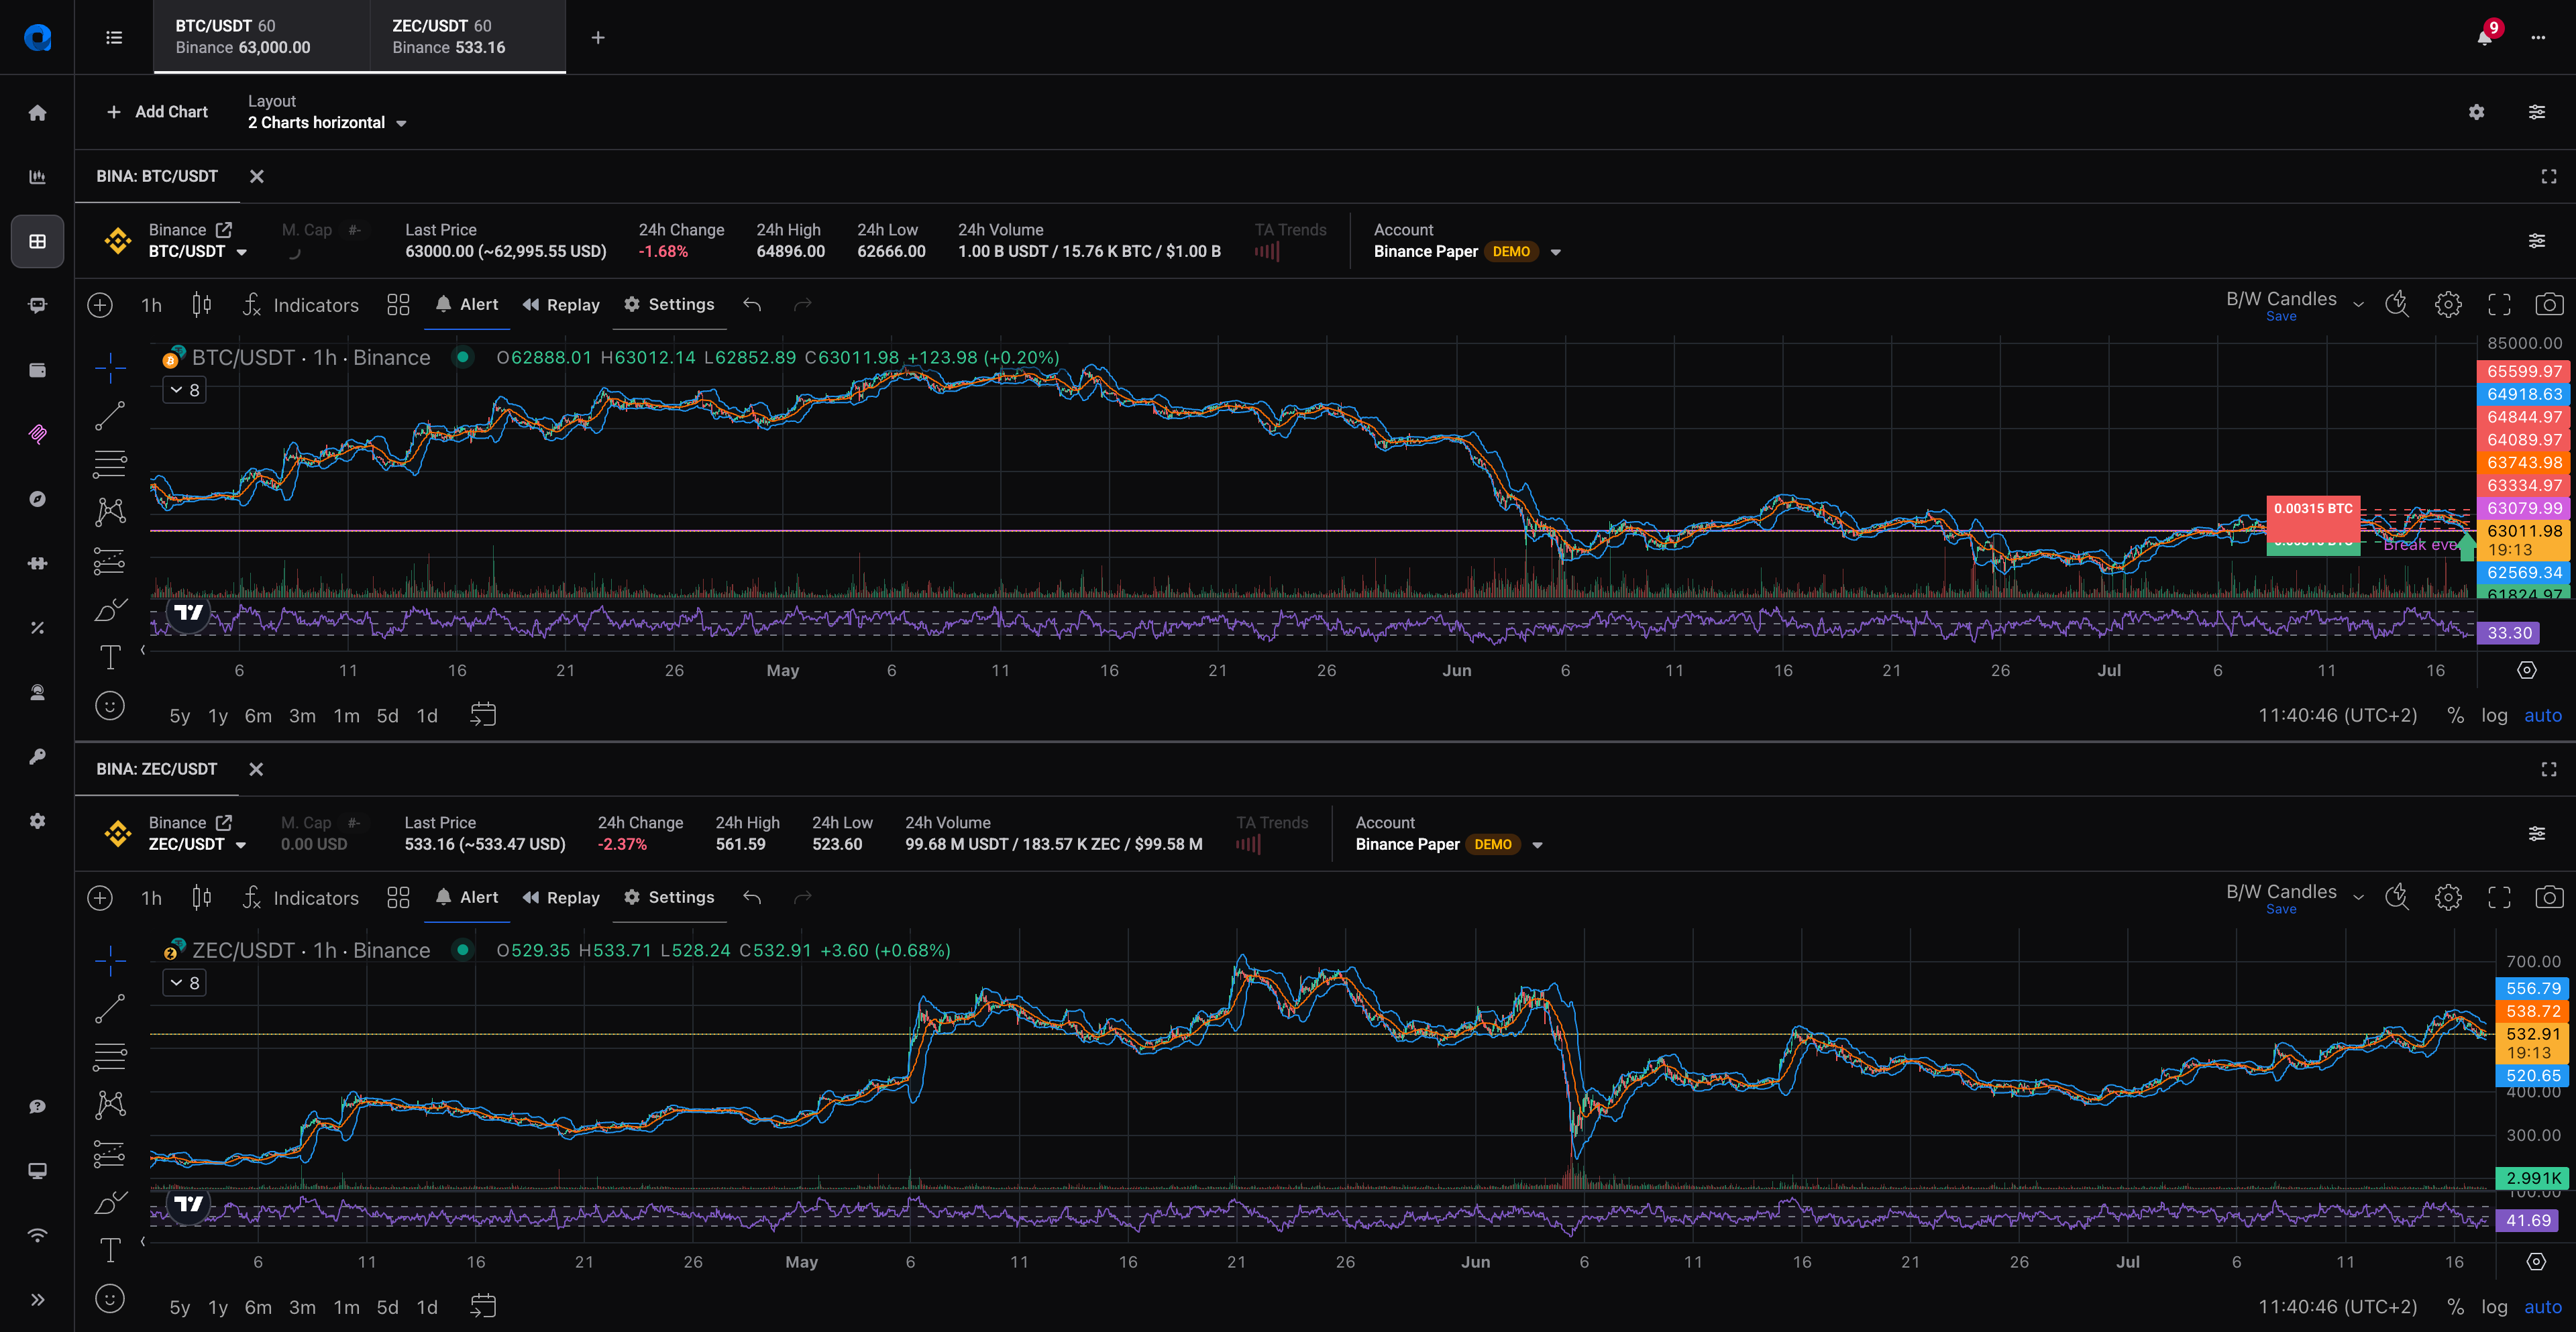Open Settings in ZEC chart toolbar

pos(669,898)
